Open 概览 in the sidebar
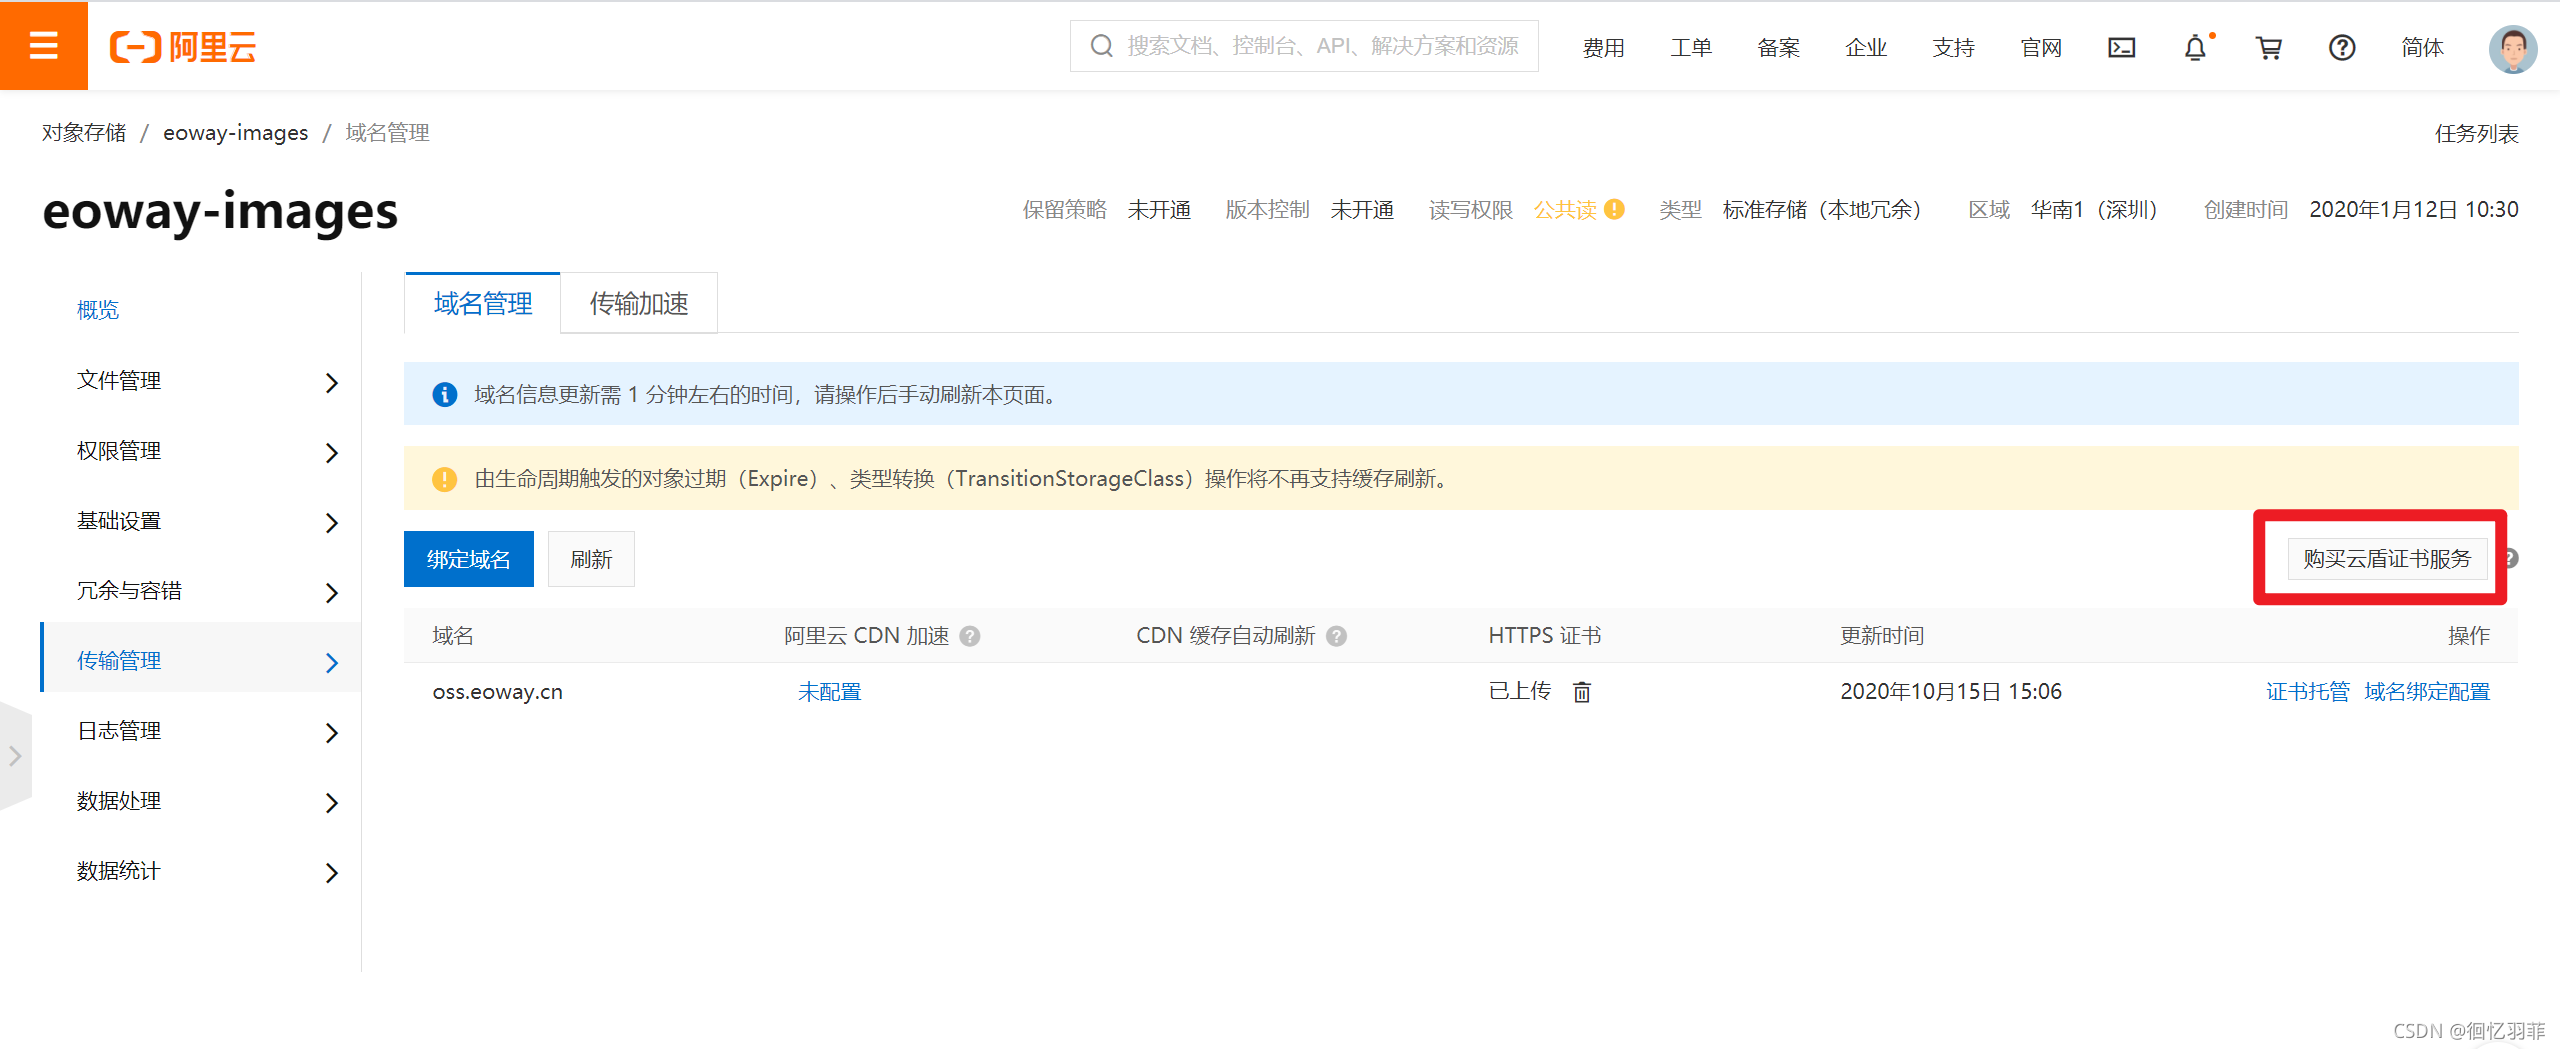This screenshot has width=2560, height=1049. tap(98, 310)
